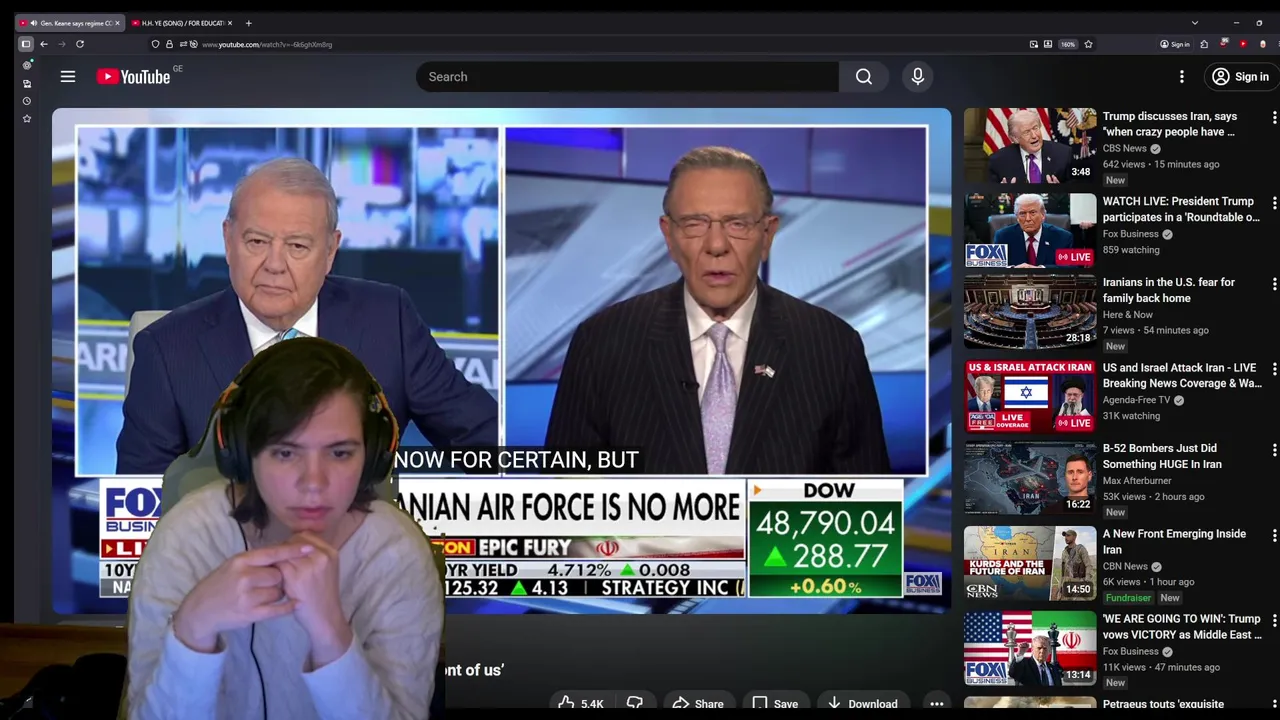Open YouTube settings three-dot menu
This screenshot has width=1280, height=720.
click(x=1182, y=77)
